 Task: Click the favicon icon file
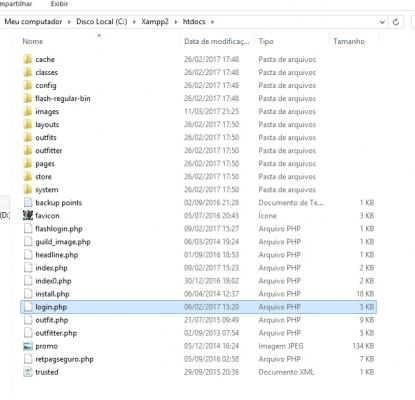28,215
